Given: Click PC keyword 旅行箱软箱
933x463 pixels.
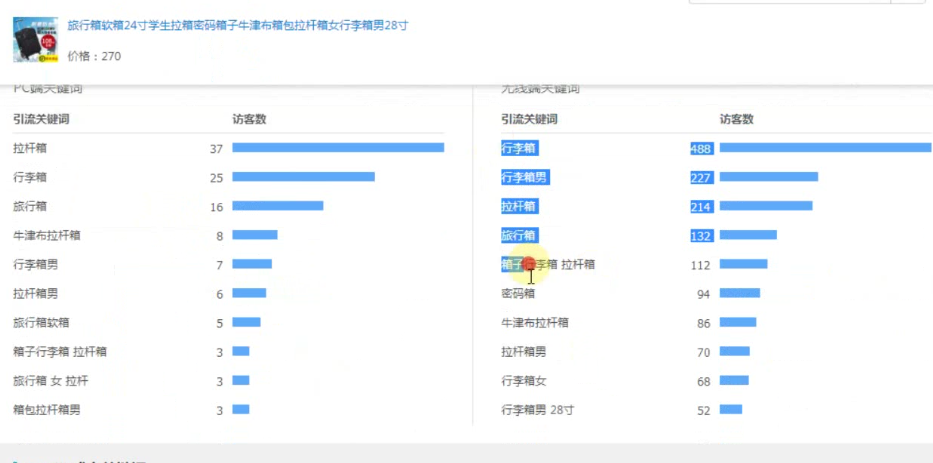Looking at the screenshot, I should 41,322.
